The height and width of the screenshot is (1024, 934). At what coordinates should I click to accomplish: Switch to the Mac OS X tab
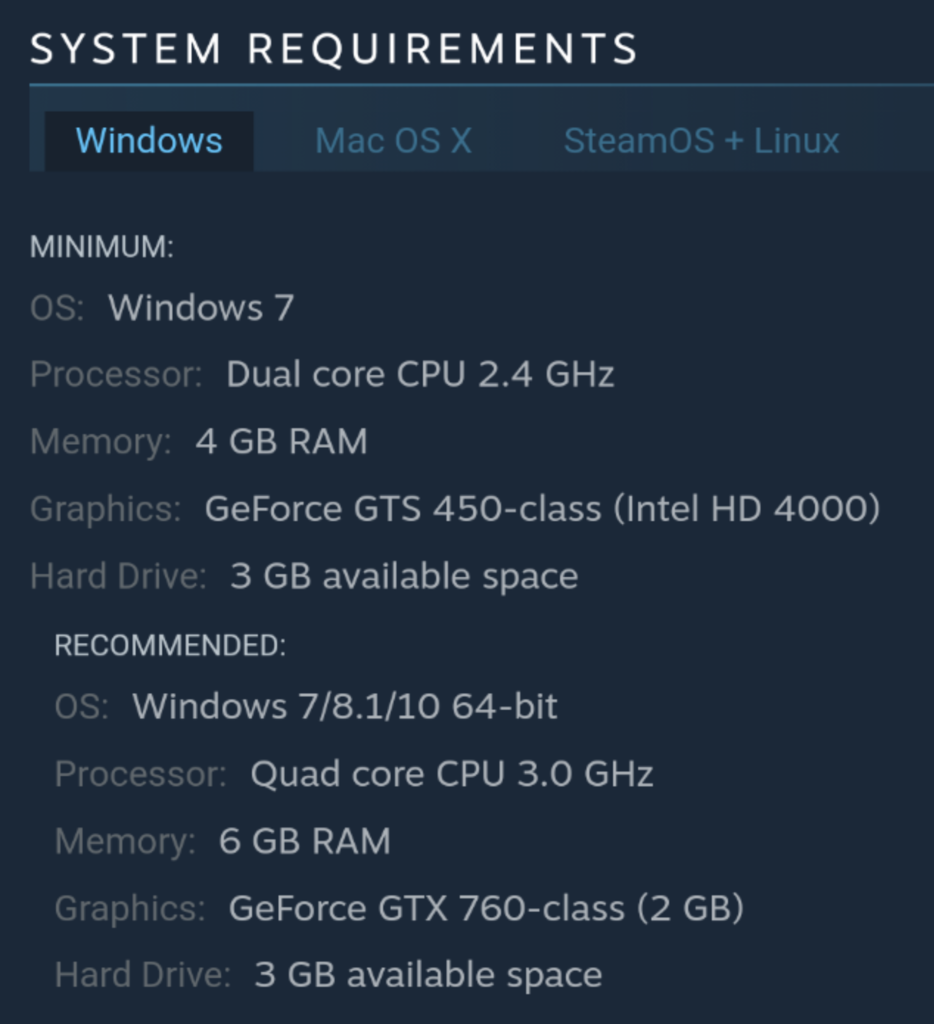pyautogui.click(x=393, y=140)
